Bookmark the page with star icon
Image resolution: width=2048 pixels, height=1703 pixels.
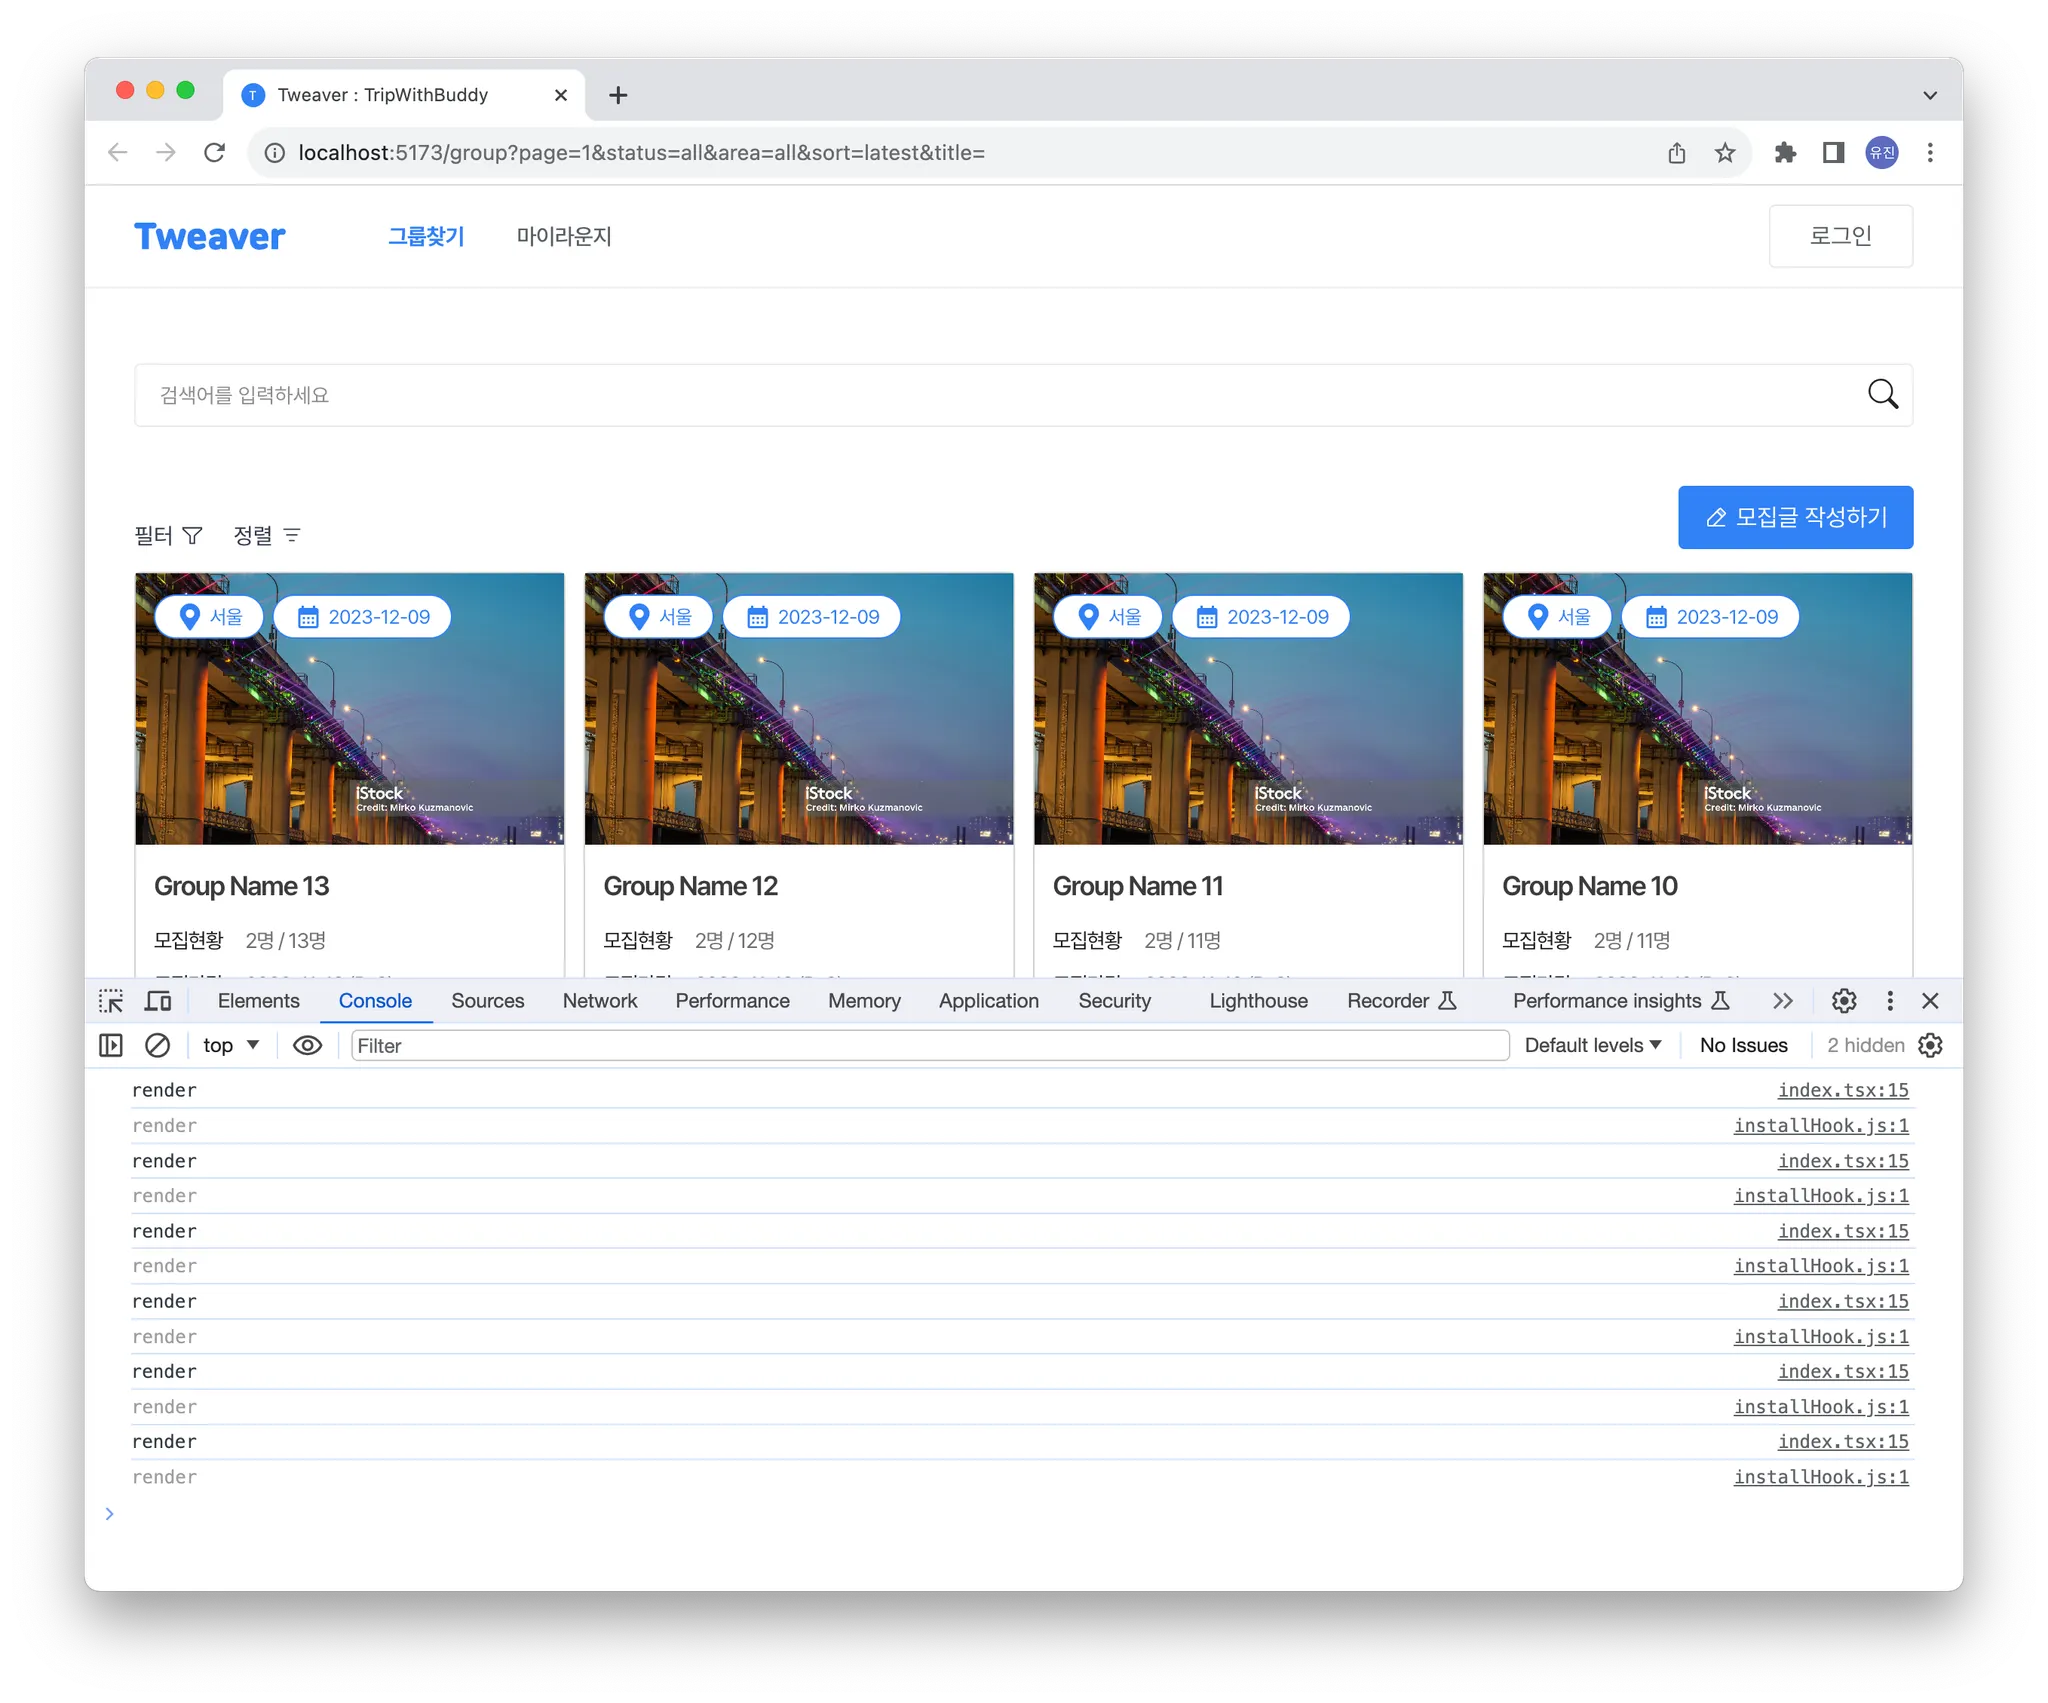pos(1725,152)
